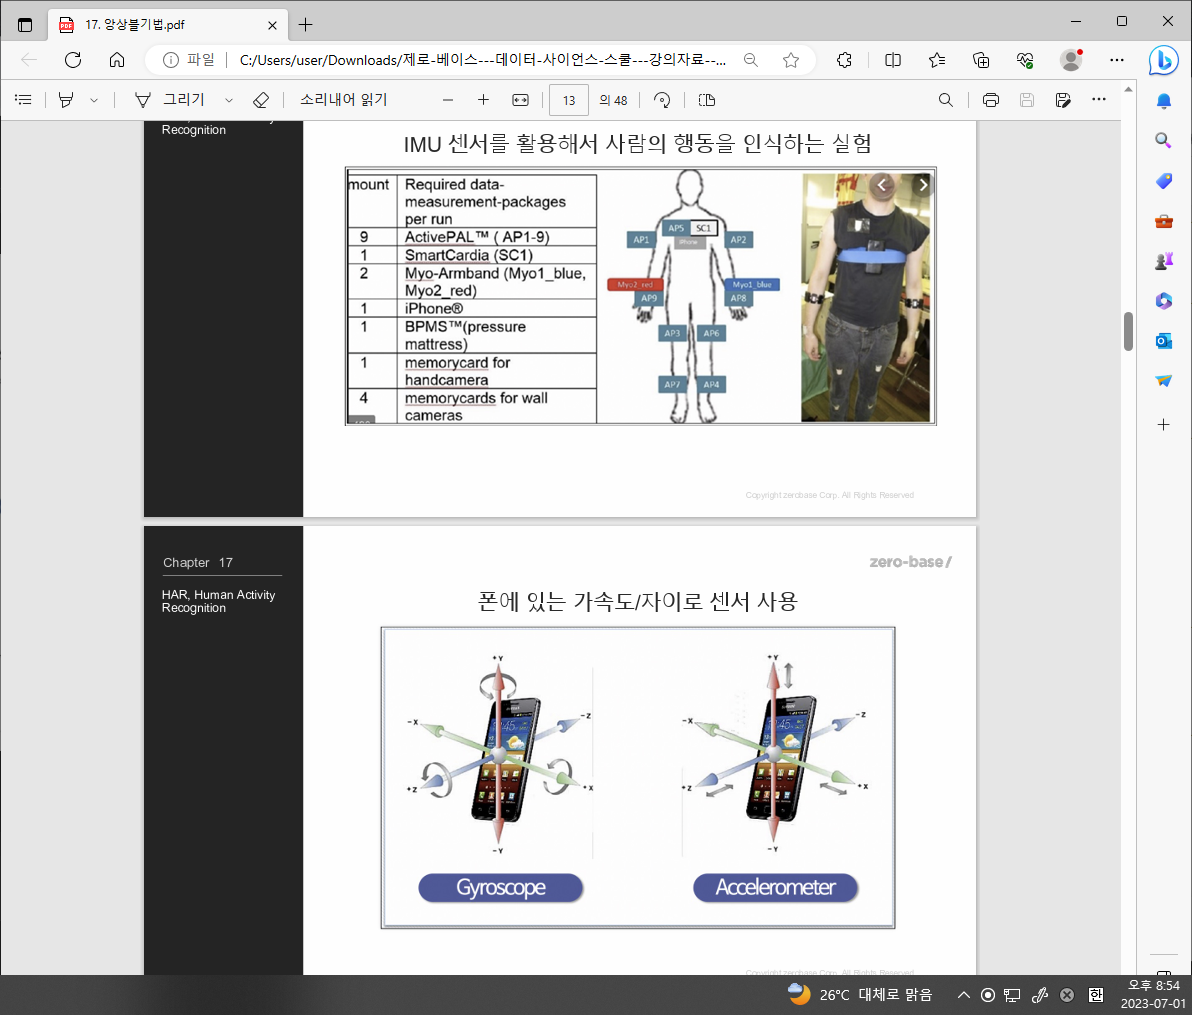The width and height of the screenshot is (1192, 1015).
Task: Click the Gyroscope label in slide
Action: coord(501,887)
